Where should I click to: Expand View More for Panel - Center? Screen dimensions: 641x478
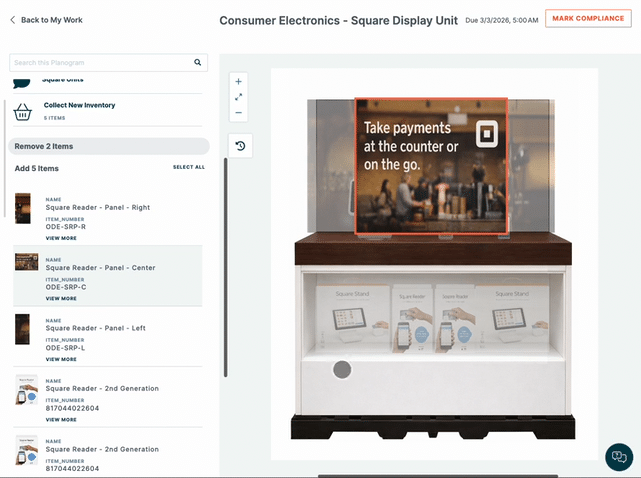click(x=61, y=298)
